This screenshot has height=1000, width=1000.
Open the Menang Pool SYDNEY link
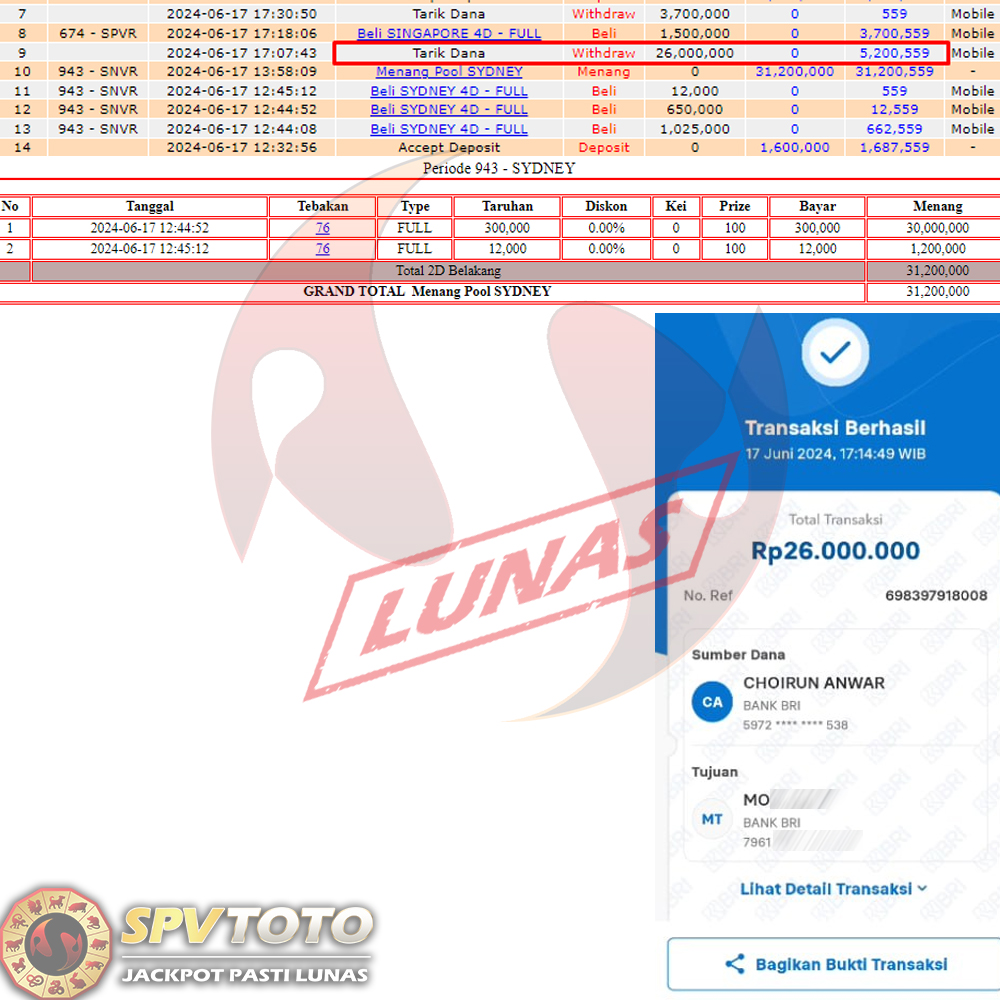point(449,72)
